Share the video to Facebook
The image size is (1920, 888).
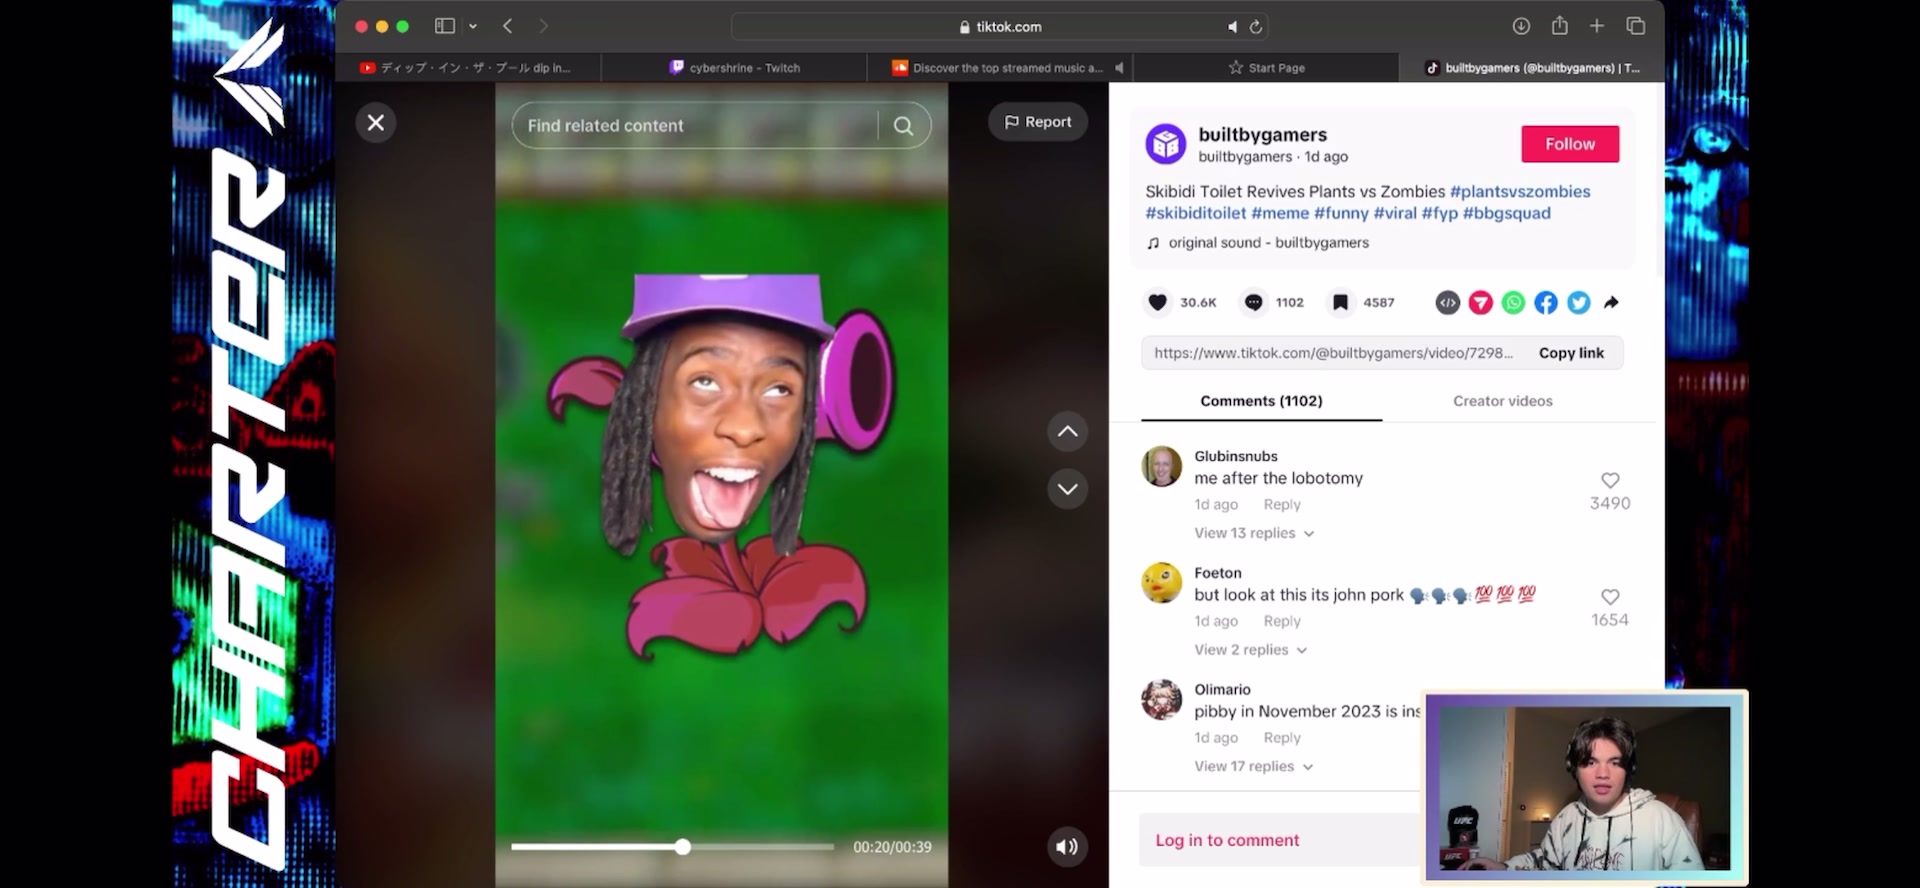(x=1546, y=302)
